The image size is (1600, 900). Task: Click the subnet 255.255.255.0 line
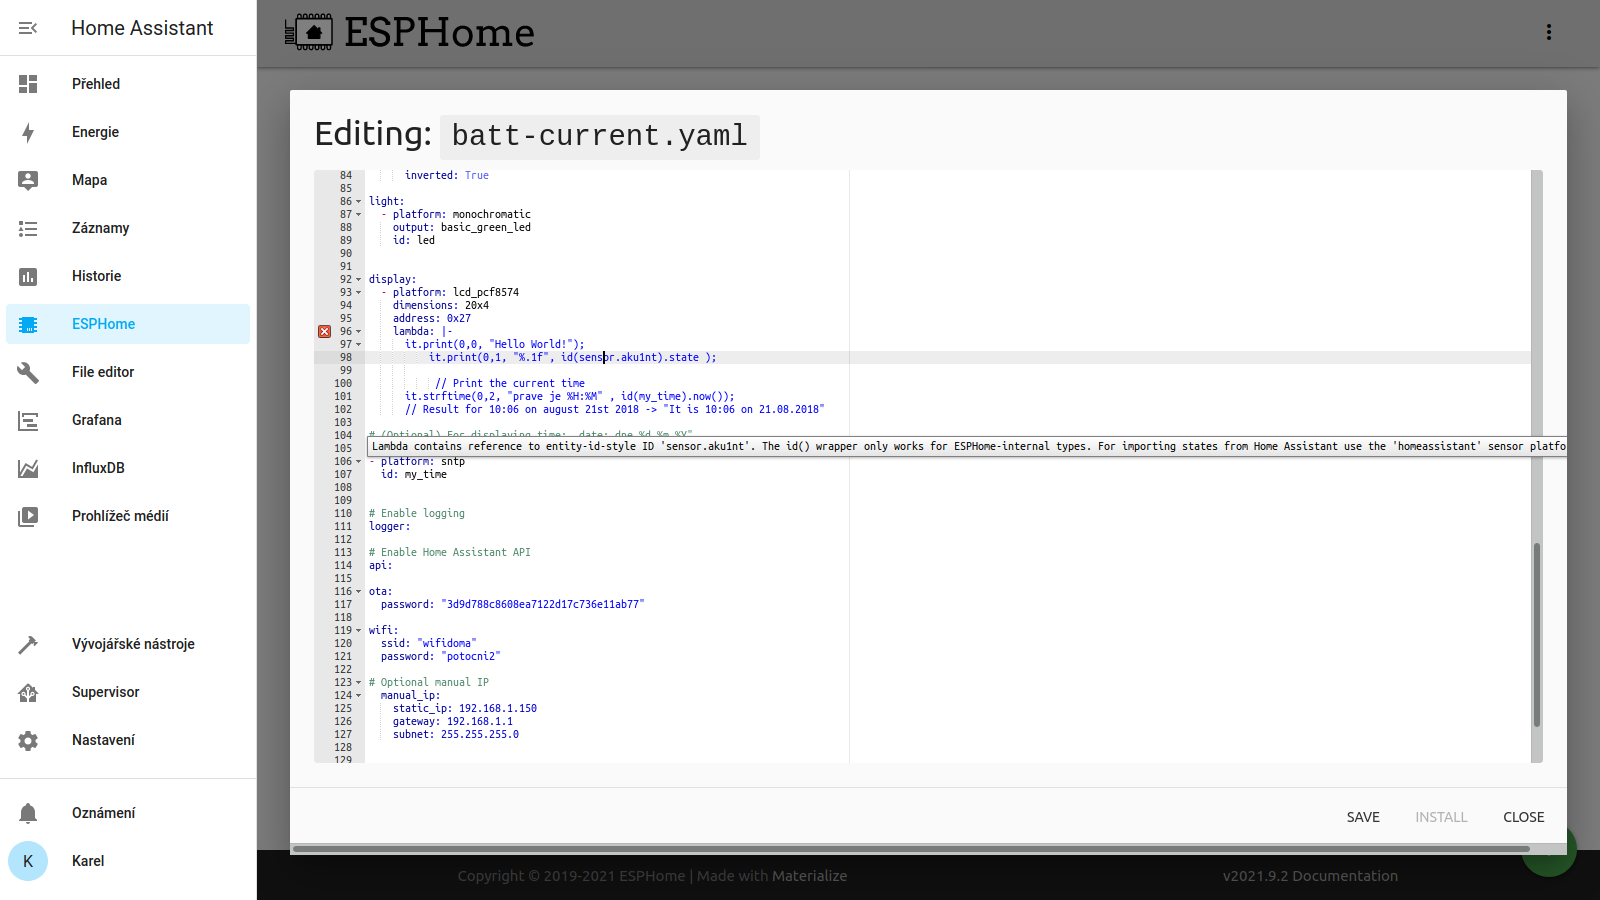456,734
